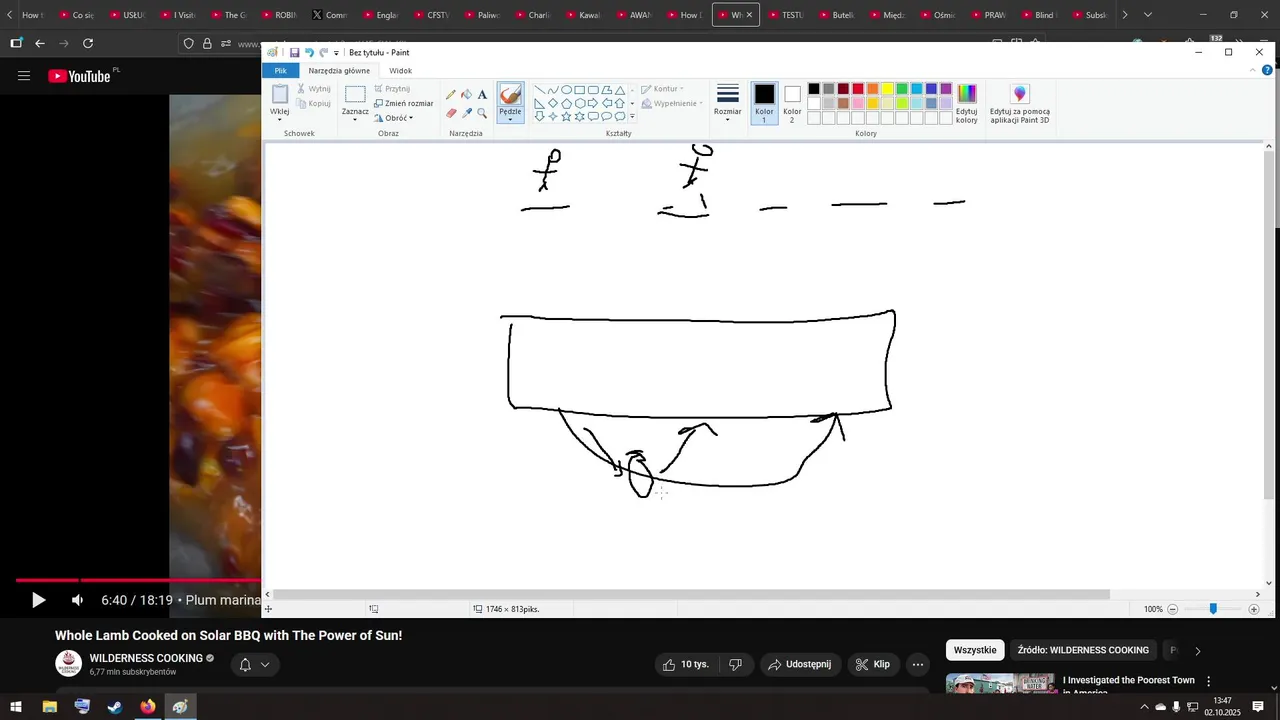The image size is (1280, 720).
Task: Select the Fill with color bucket tool
Action: tap(467, 94)
